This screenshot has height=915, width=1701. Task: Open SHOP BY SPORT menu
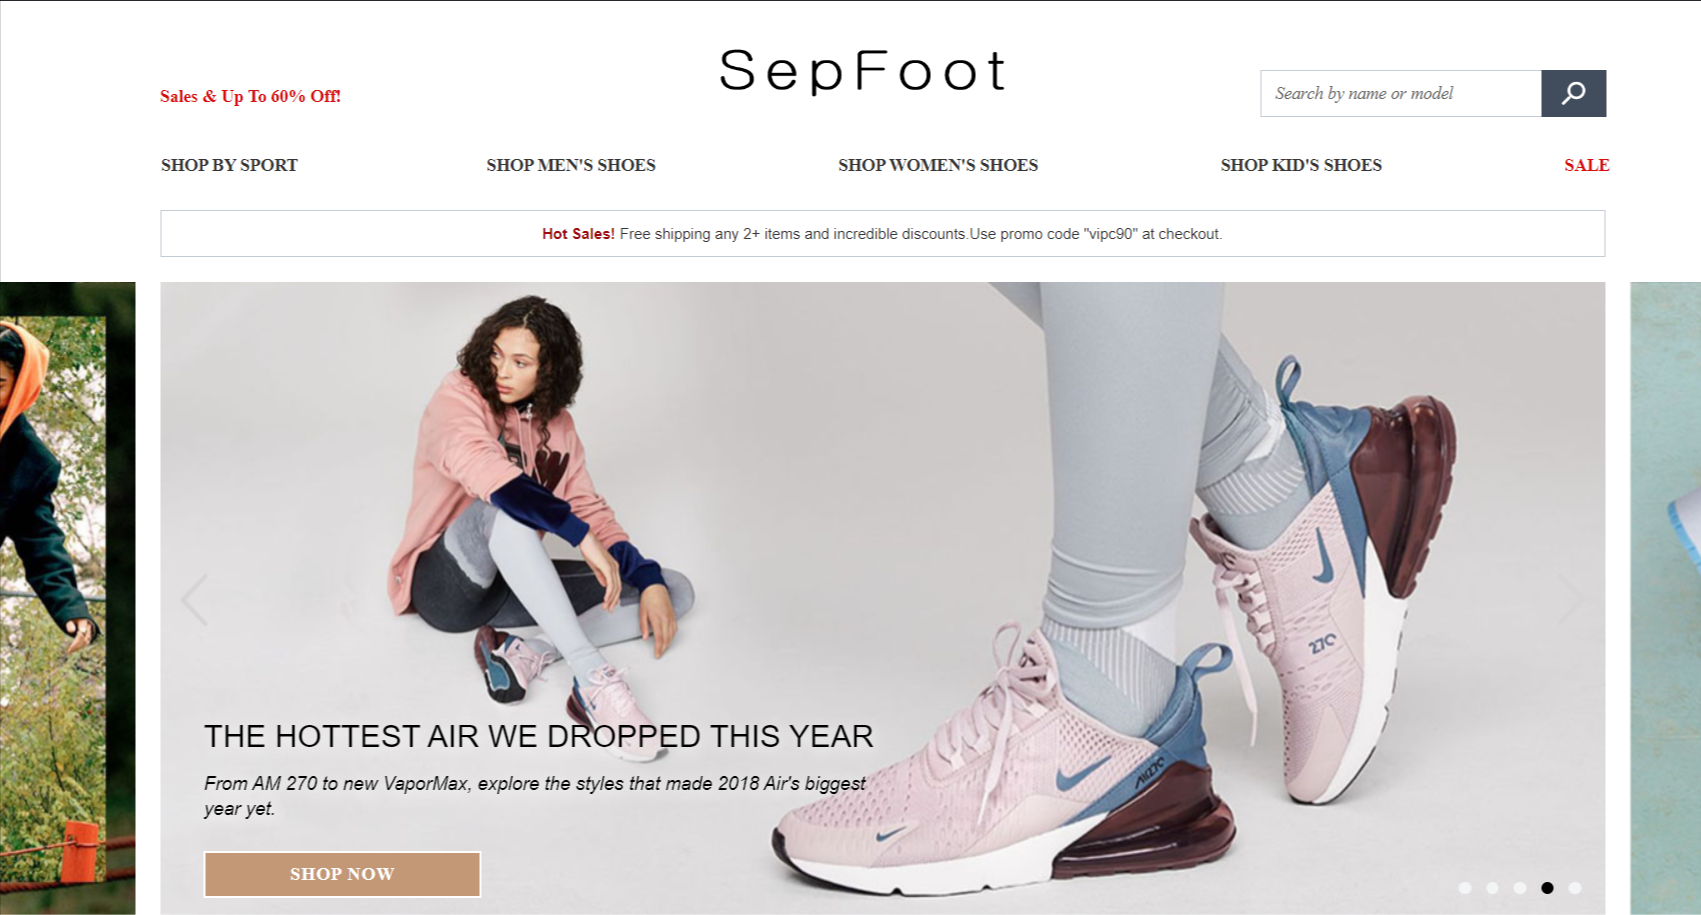tap(229, 165)
